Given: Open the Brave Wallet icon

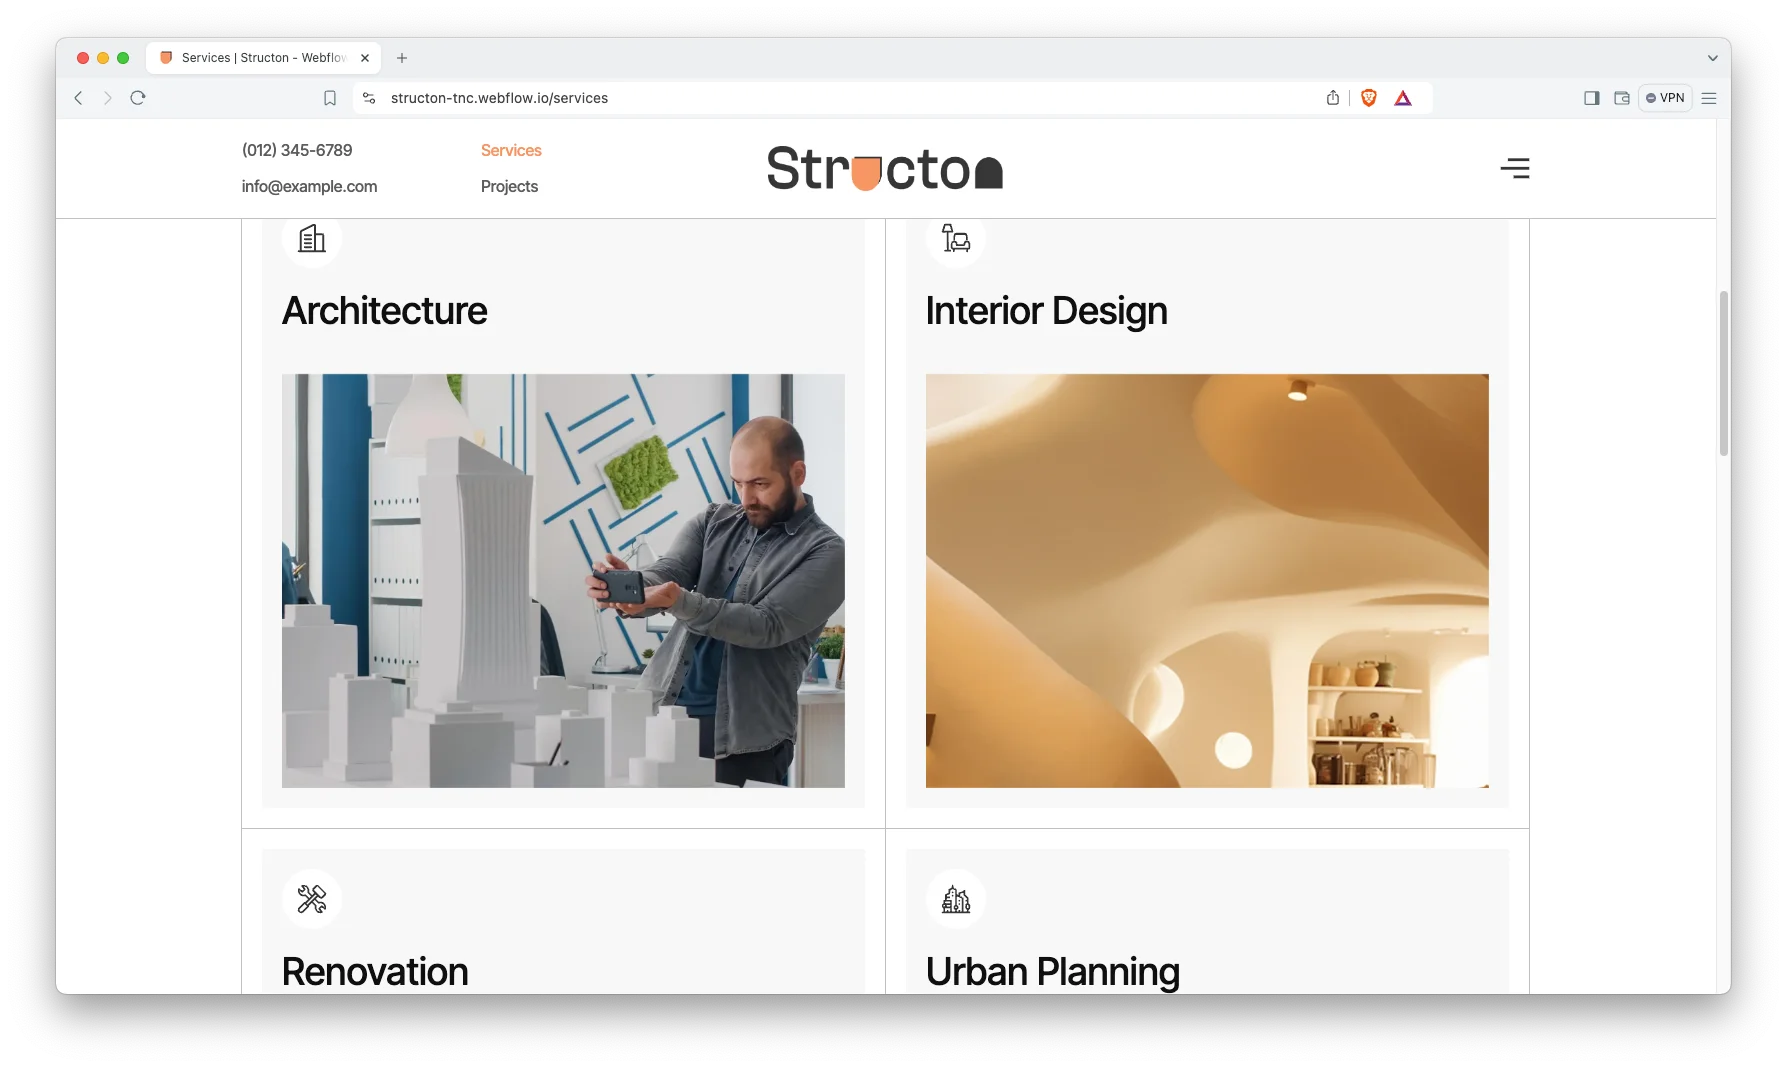Looking at the screenshot, I should [x=1622, y=98].
